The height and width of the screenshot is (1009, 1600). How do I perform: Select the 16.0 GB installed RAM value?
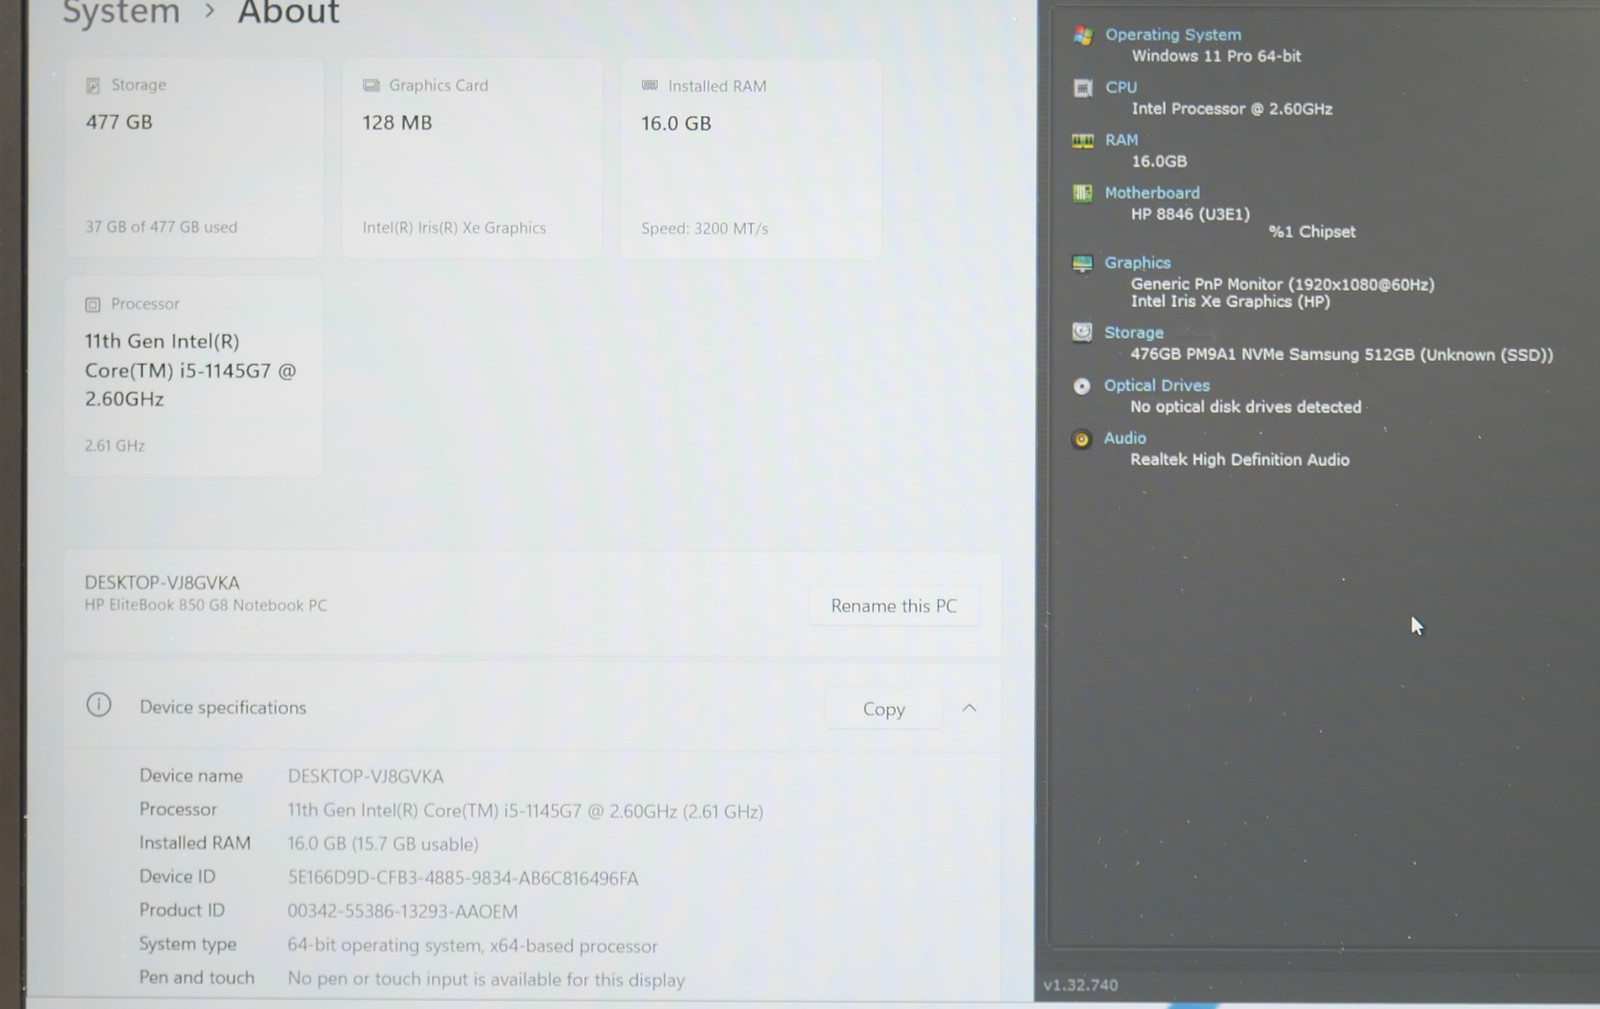(676, 124)
